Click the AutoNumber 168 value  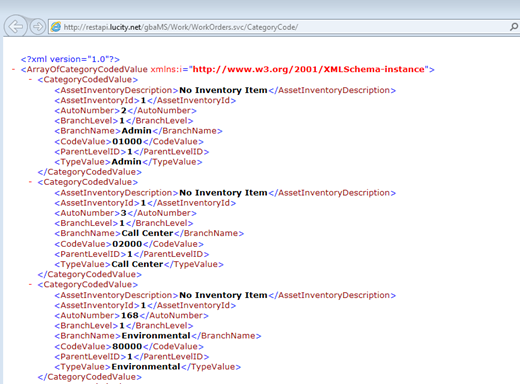click(130, 315)
